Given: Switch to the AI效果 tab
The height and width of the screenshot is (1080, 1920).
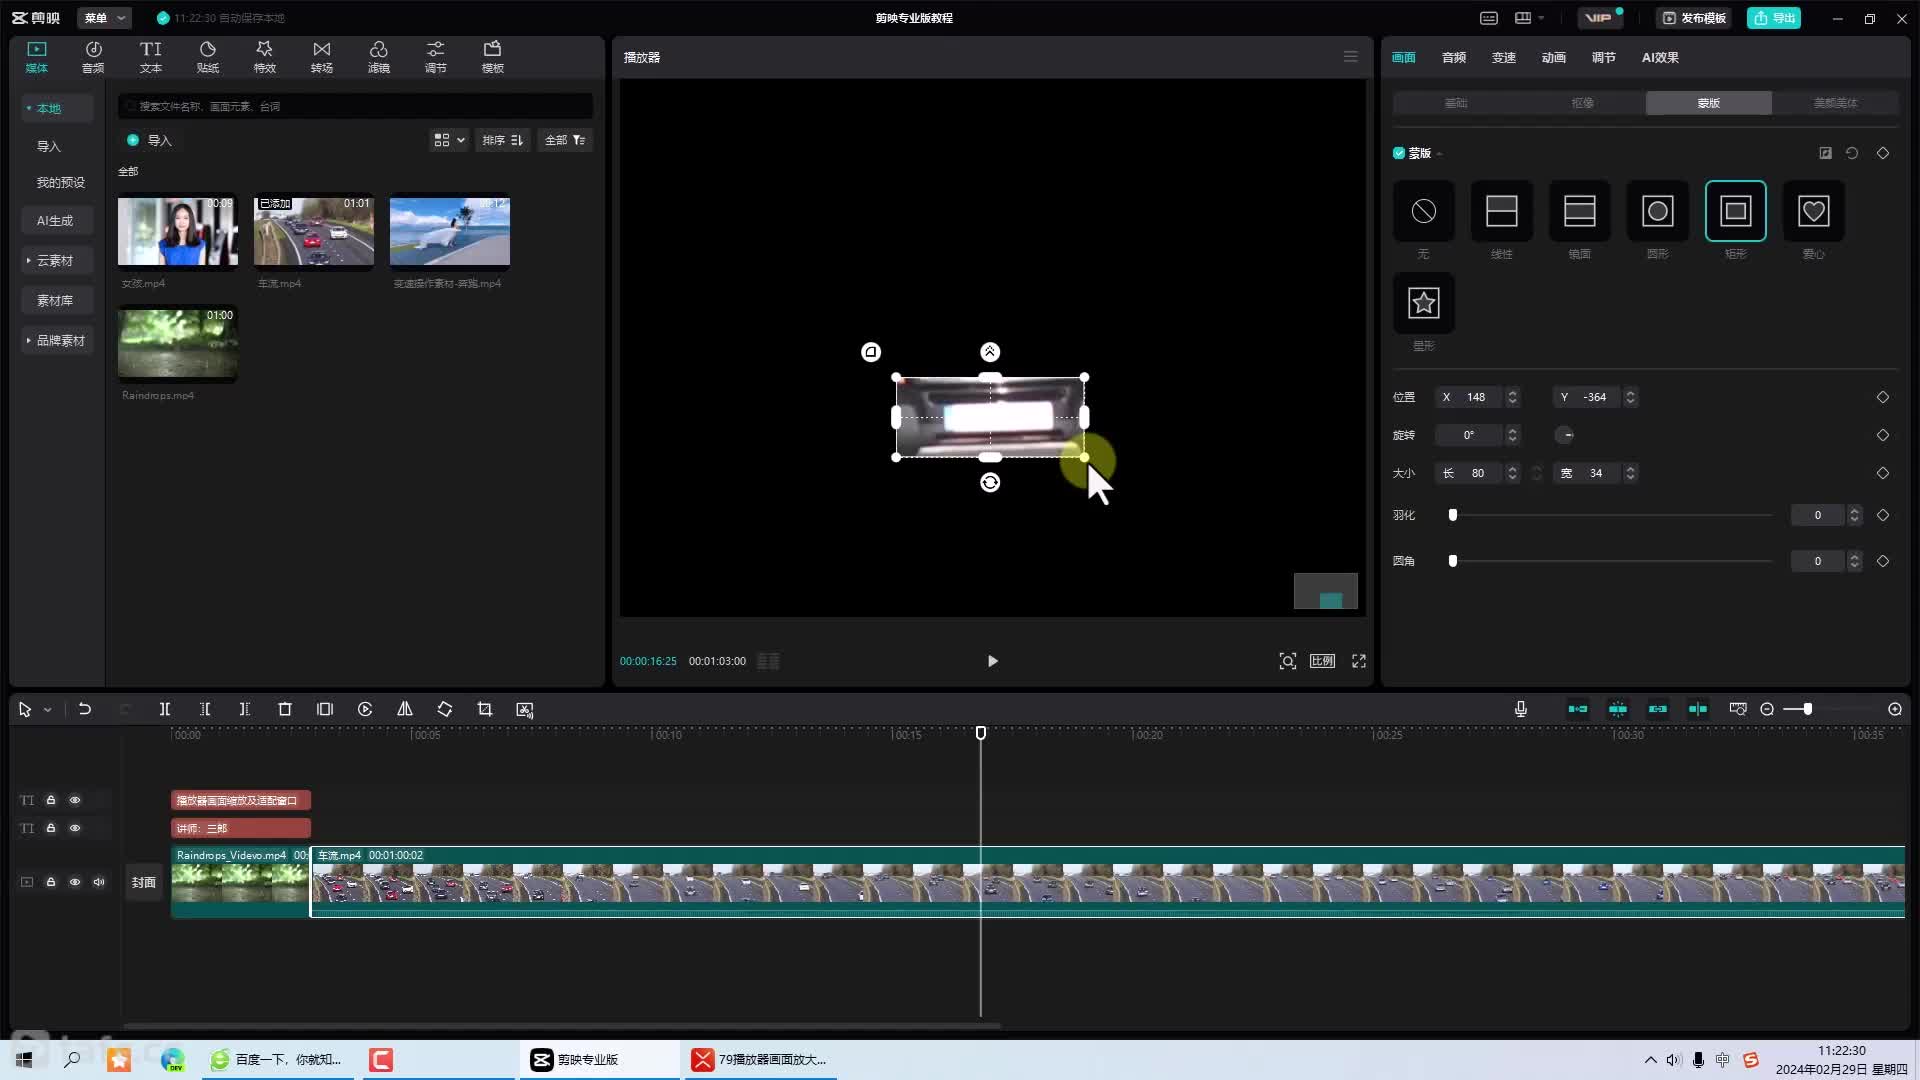Looking at the screenshot, I should pyautogui.click(x=1660, y=57).
